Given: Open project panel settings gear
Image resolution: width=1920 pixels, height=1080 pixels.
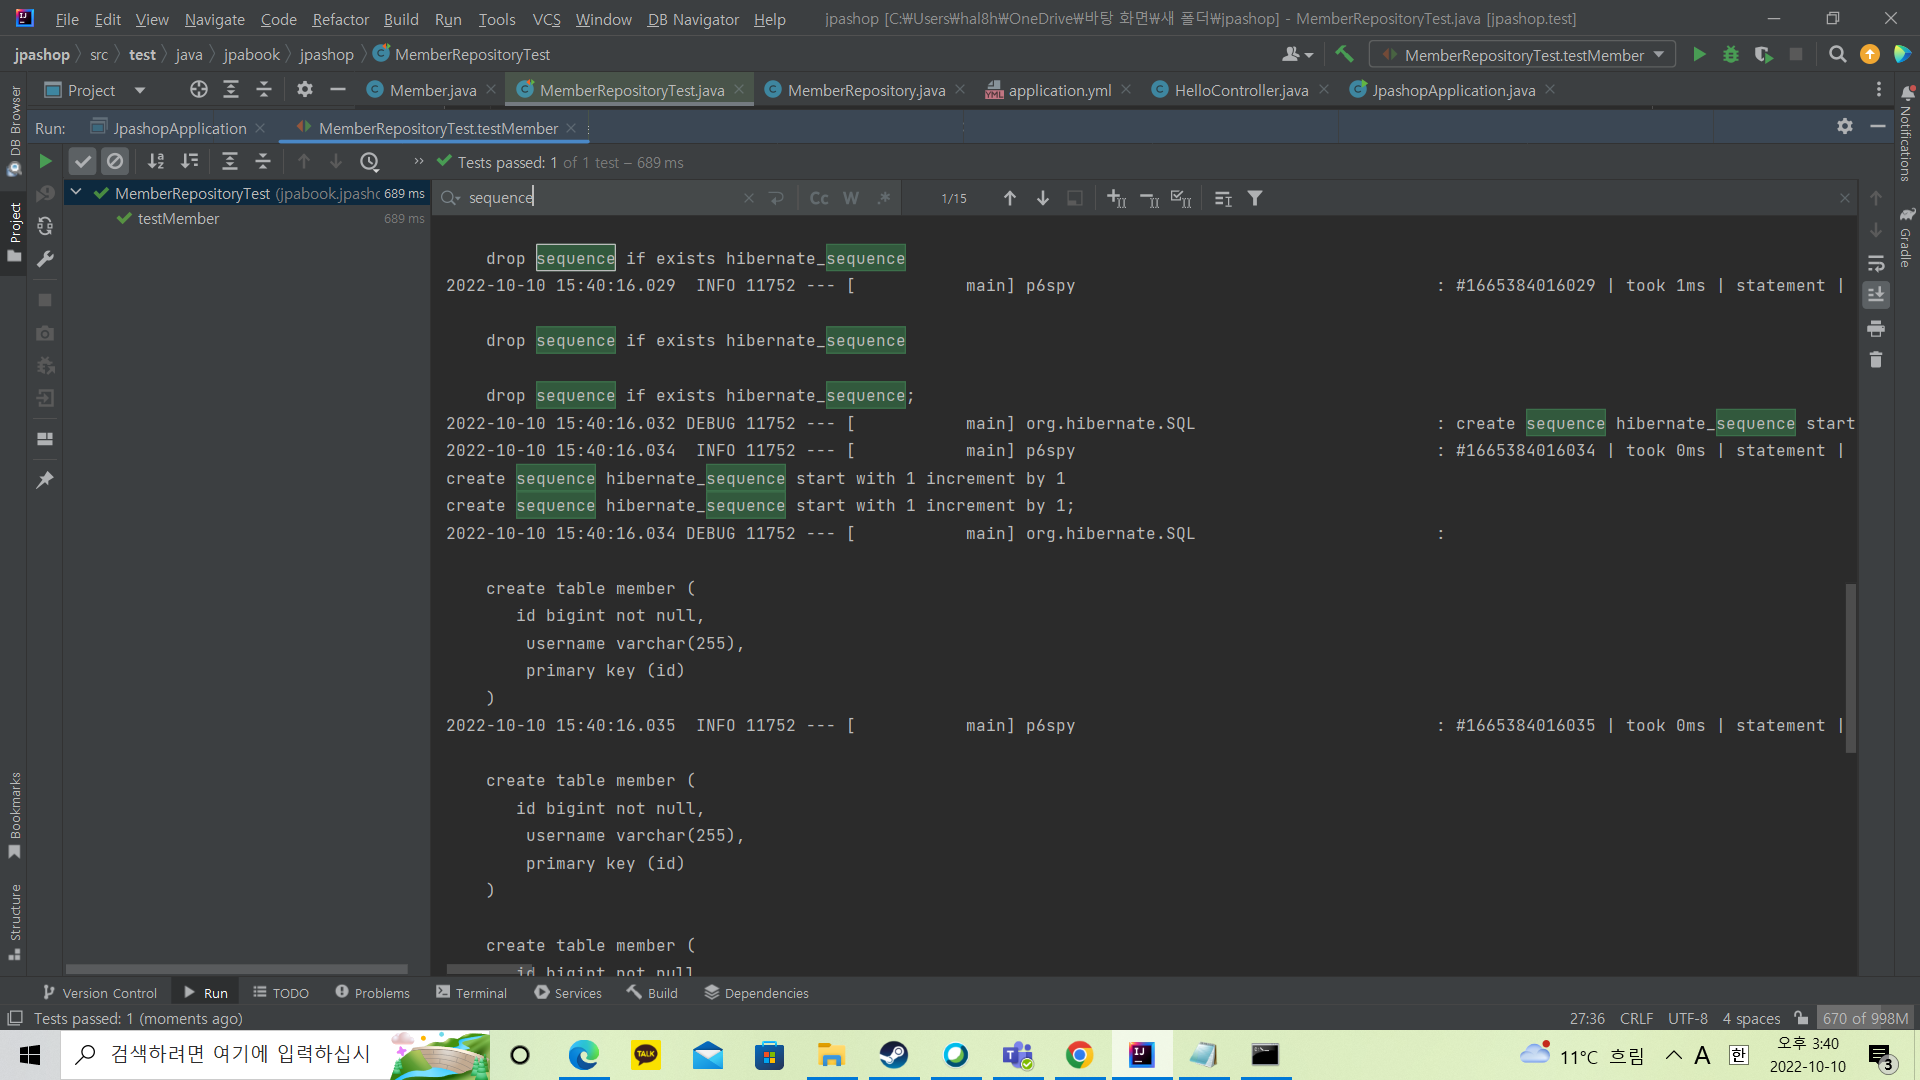Looking at the screenshot, I should pyautogui.click(x=305, y=90).
